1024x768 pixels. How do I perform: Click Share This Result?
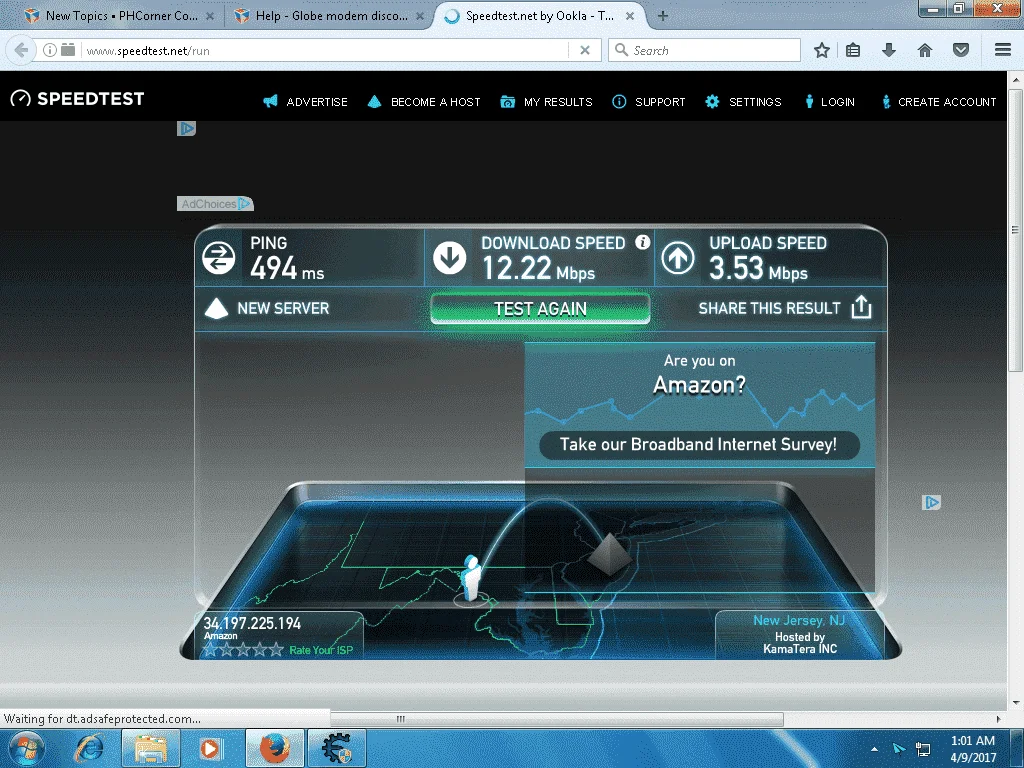pyautogui.click(x=785, y=308)
